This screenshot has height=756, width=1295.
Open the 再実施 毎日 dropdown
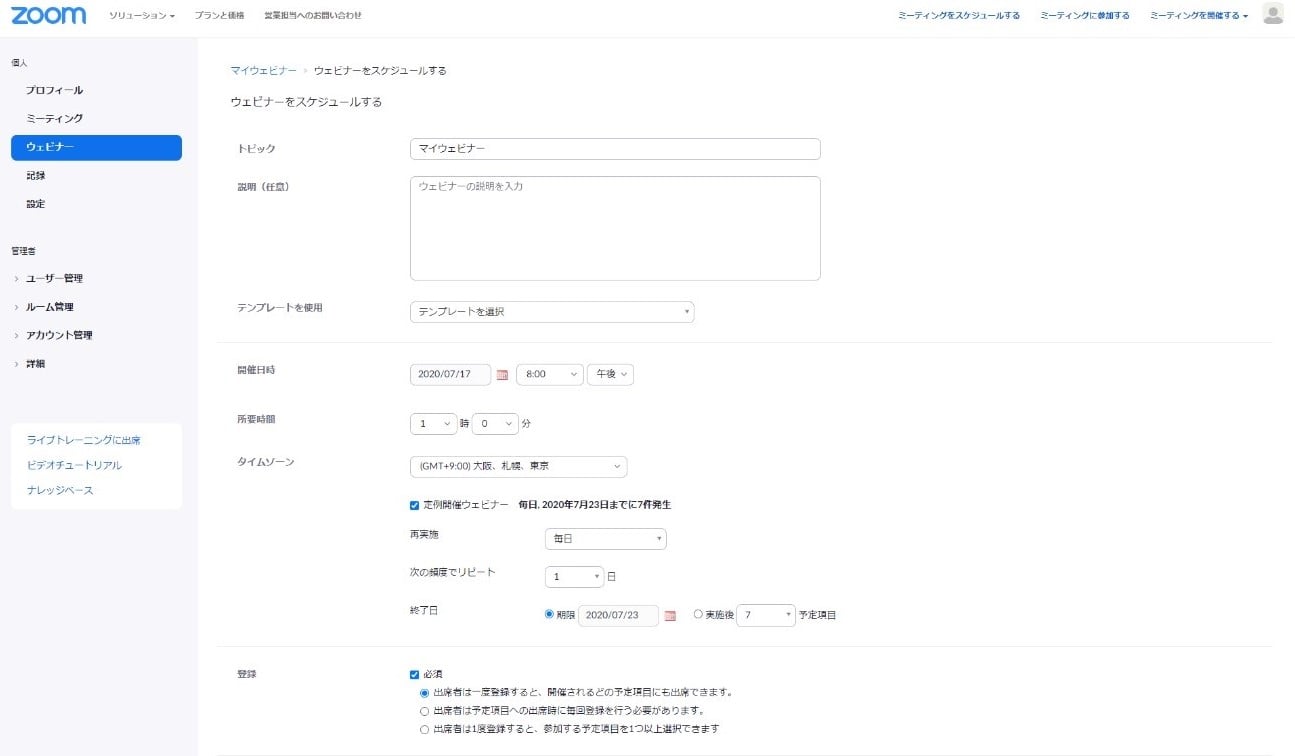click(606, 539)
